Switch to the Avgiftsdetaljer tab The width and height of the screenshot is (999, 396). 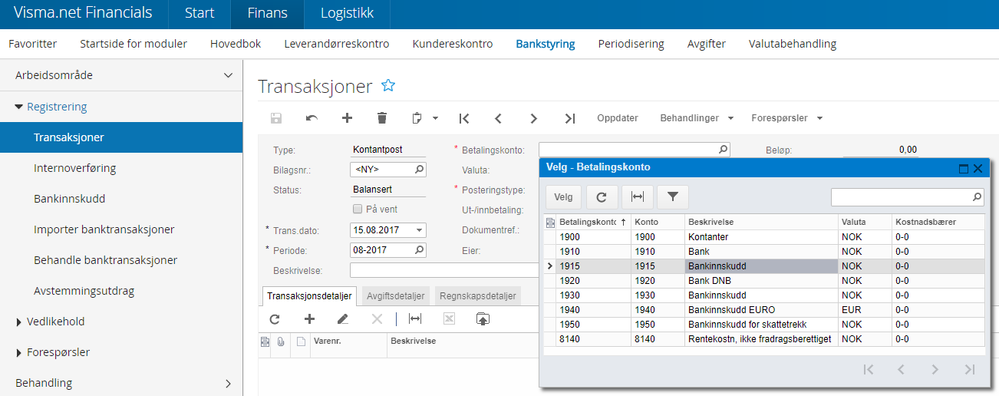395,296
